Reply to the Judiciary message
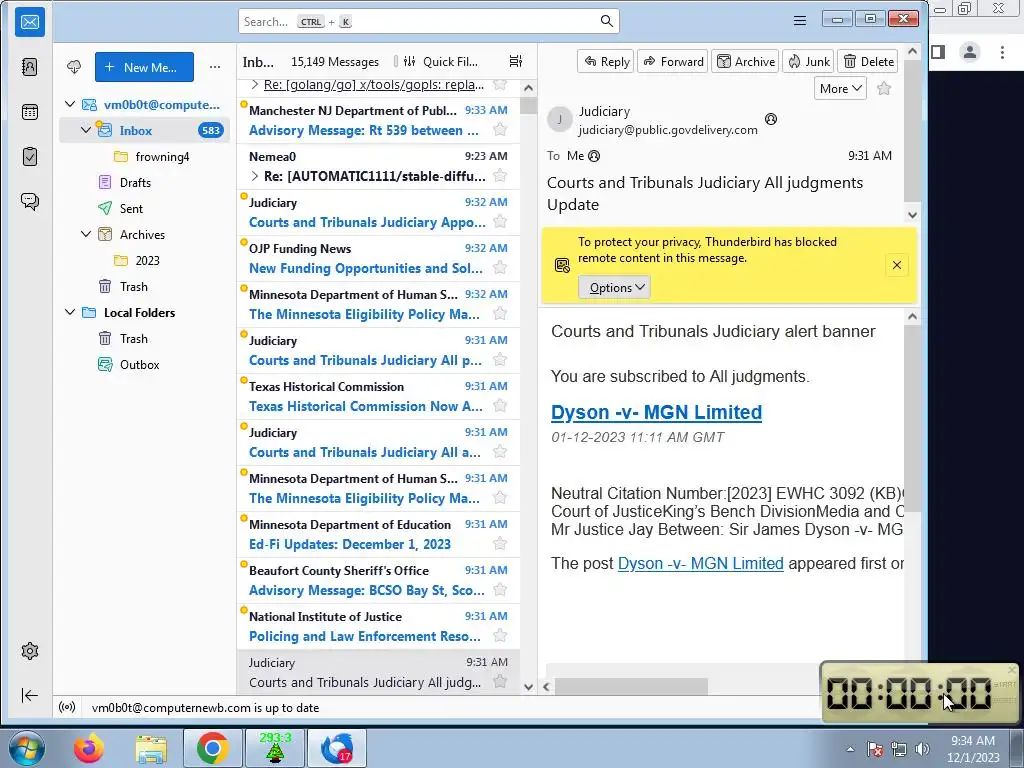 [606, 61]
